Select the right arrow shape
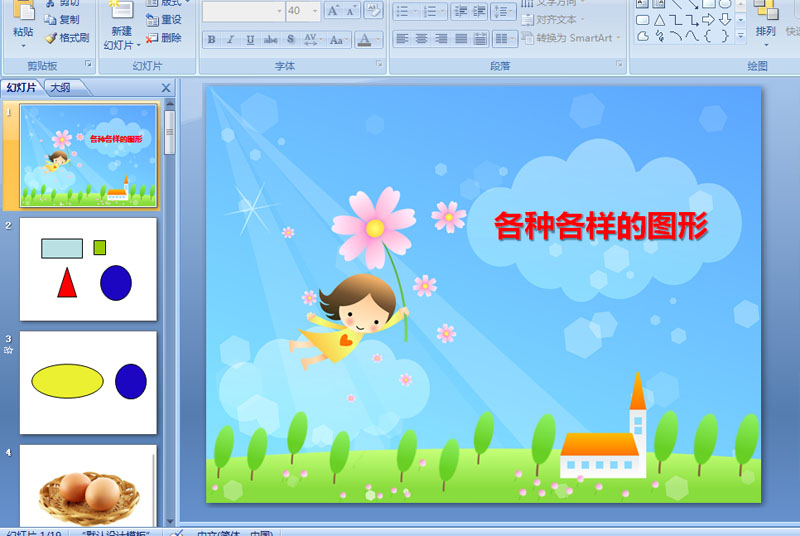This screenshot has height=536, width=800. point(708,20)
